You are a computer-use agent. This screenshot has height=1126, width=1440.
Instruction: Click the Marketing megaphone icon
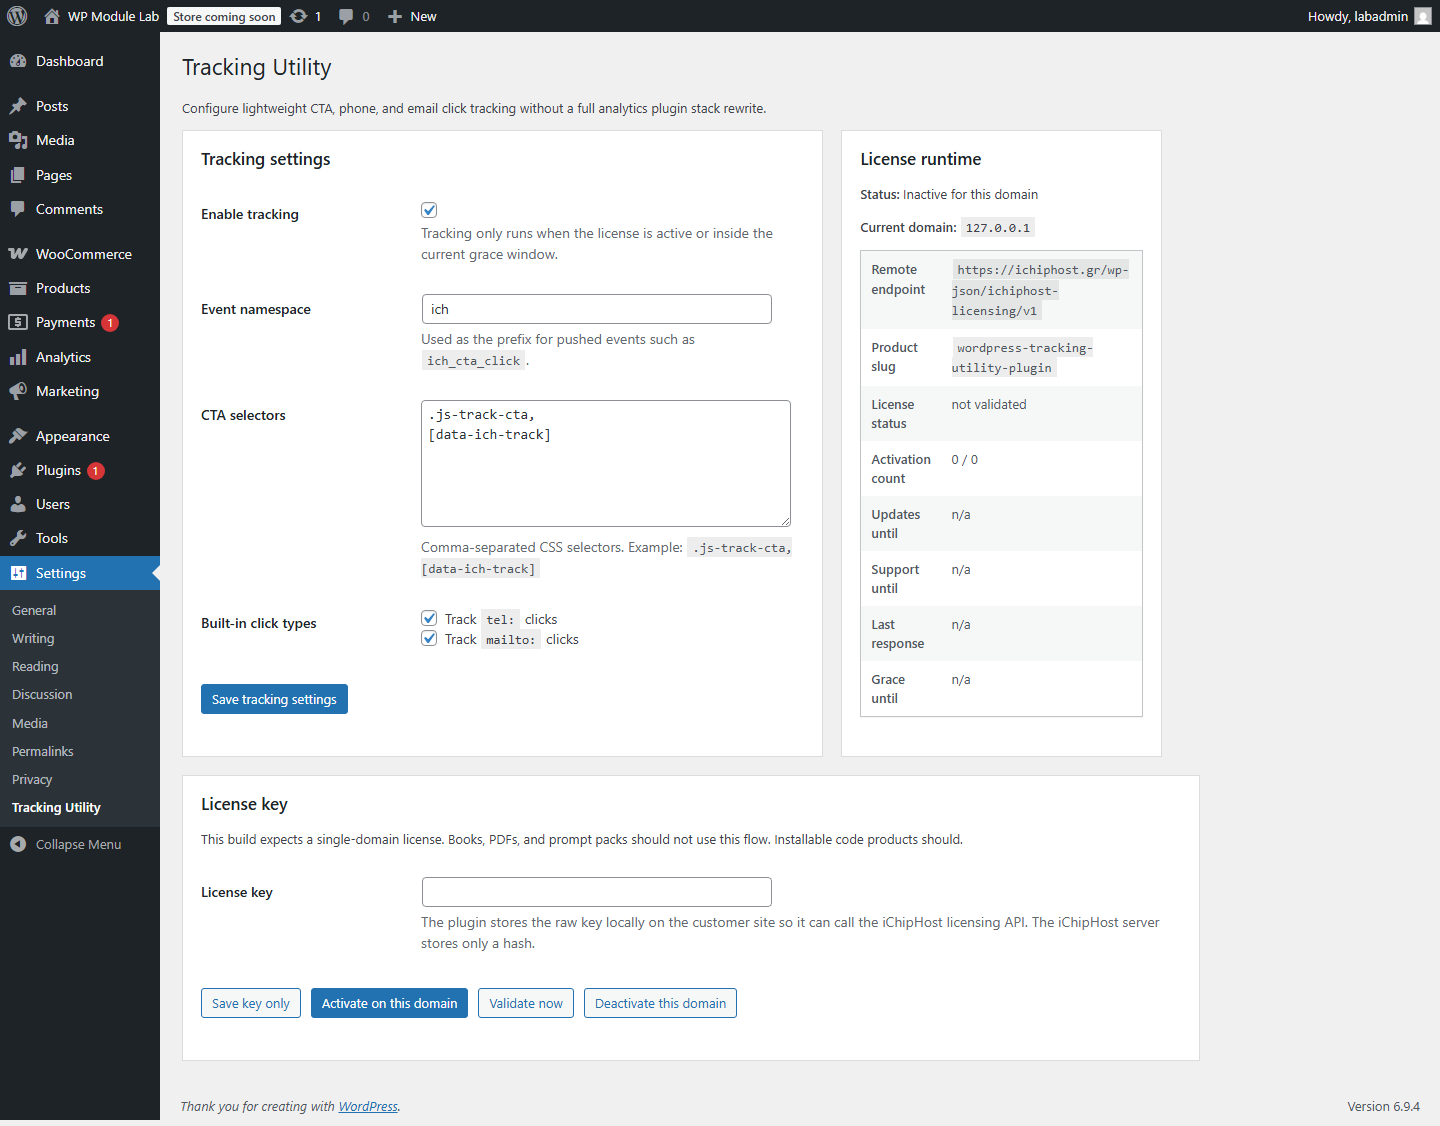click(18, 391)
